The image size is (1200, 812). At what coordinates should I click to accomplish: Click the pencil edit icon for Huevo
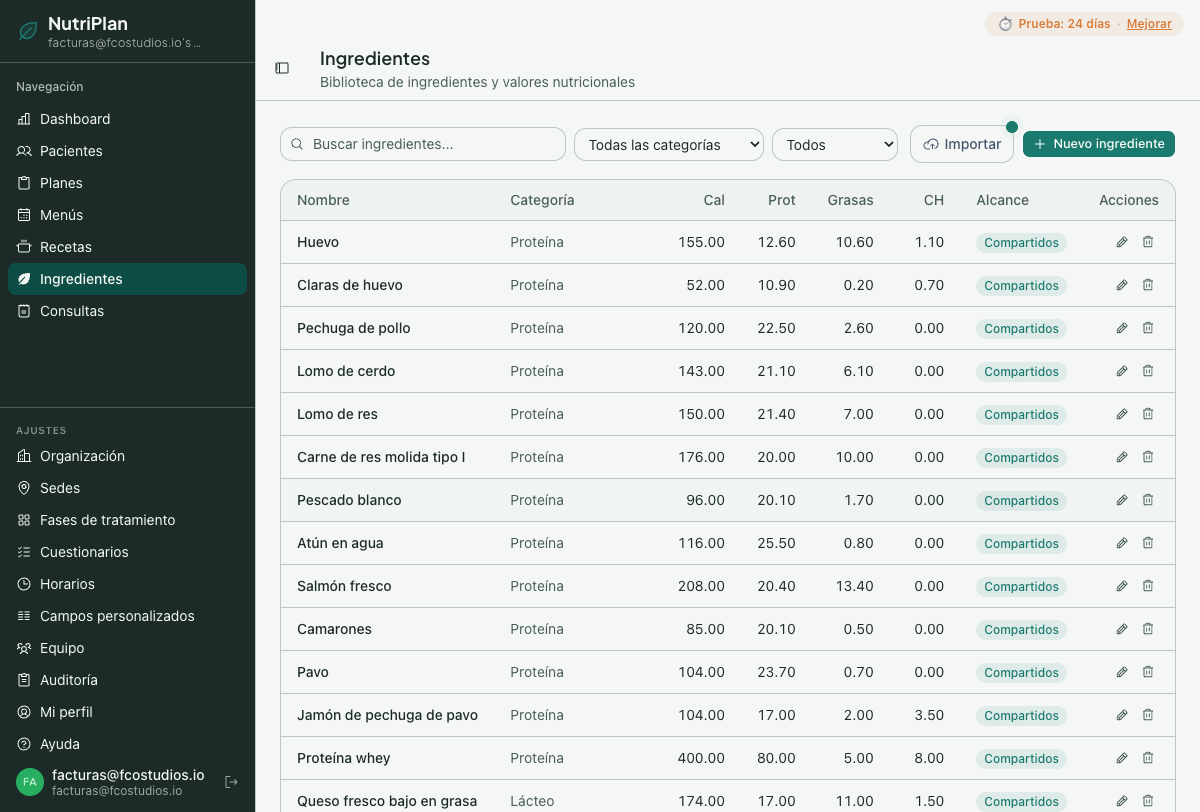point(1122,242)
